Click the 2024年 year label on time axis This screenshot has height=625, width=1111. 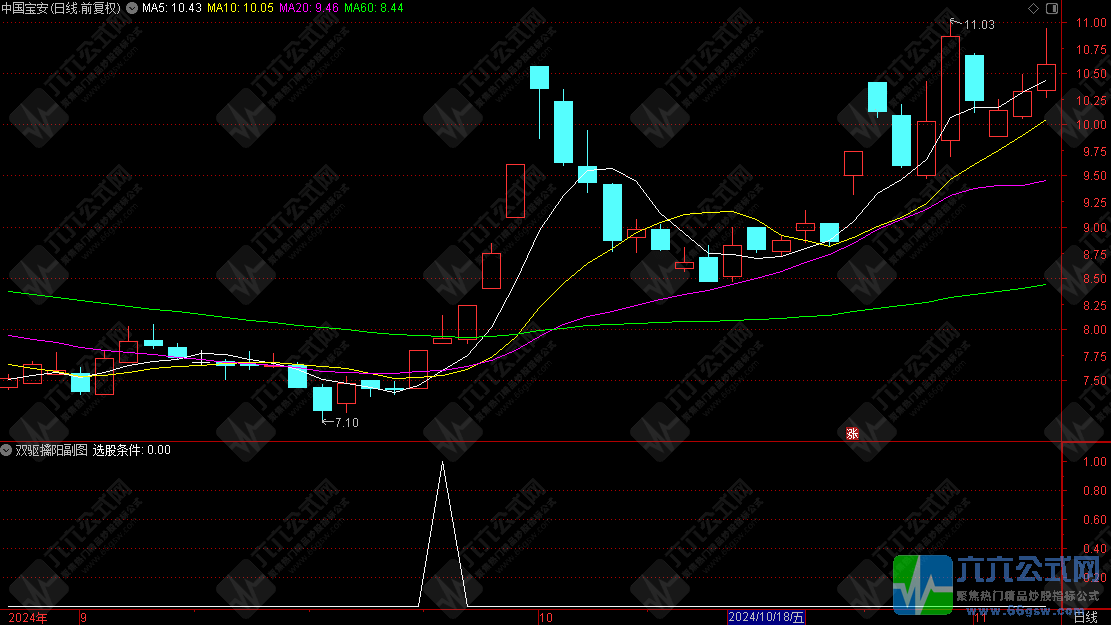[28, 617]
